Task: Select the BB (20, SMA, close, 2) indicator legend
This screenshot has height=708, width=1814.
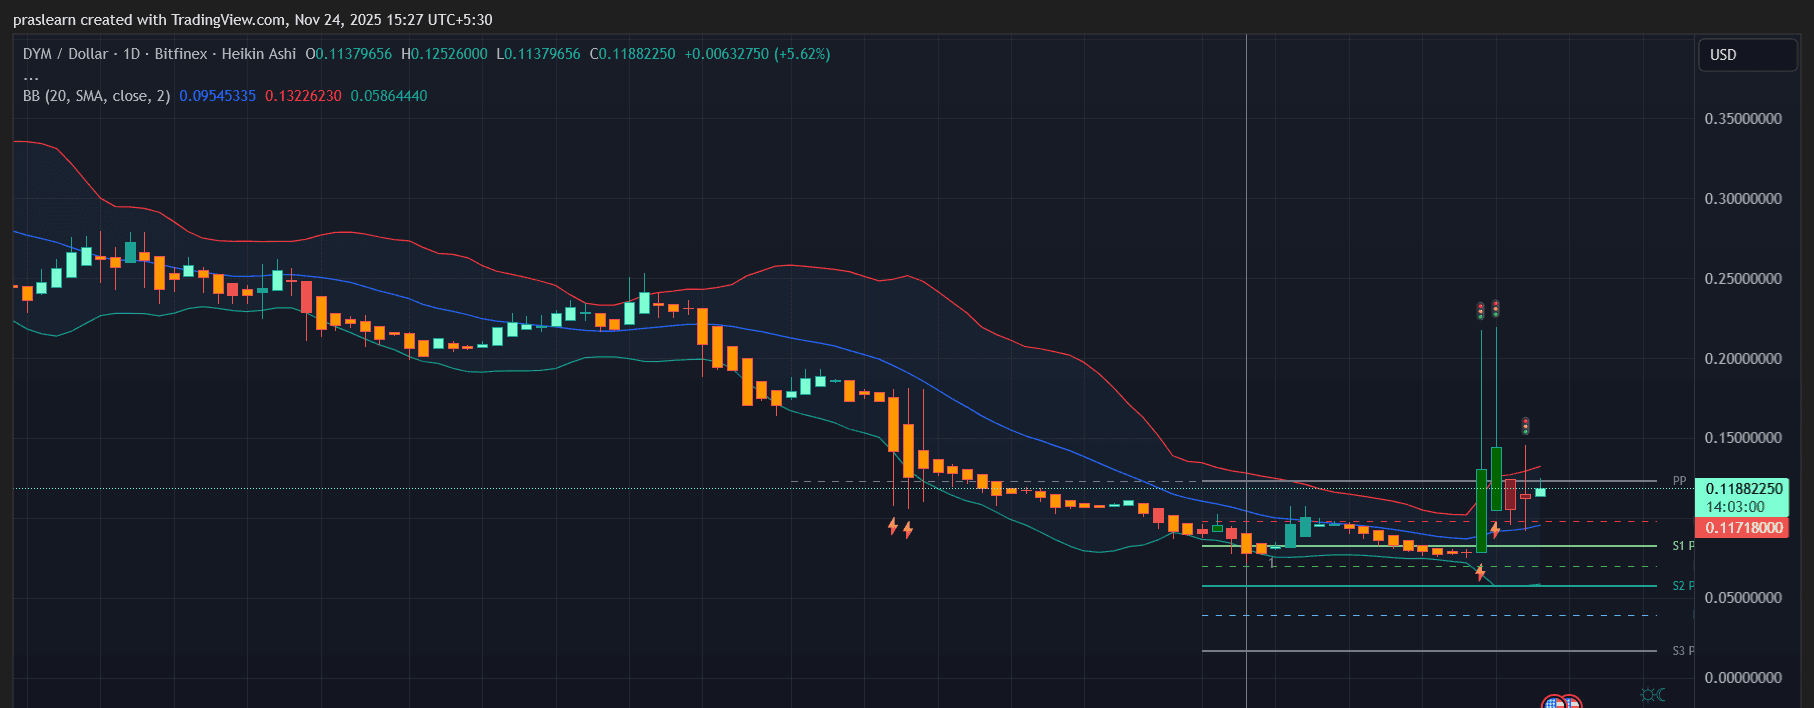Action: [x=96, y=96]
